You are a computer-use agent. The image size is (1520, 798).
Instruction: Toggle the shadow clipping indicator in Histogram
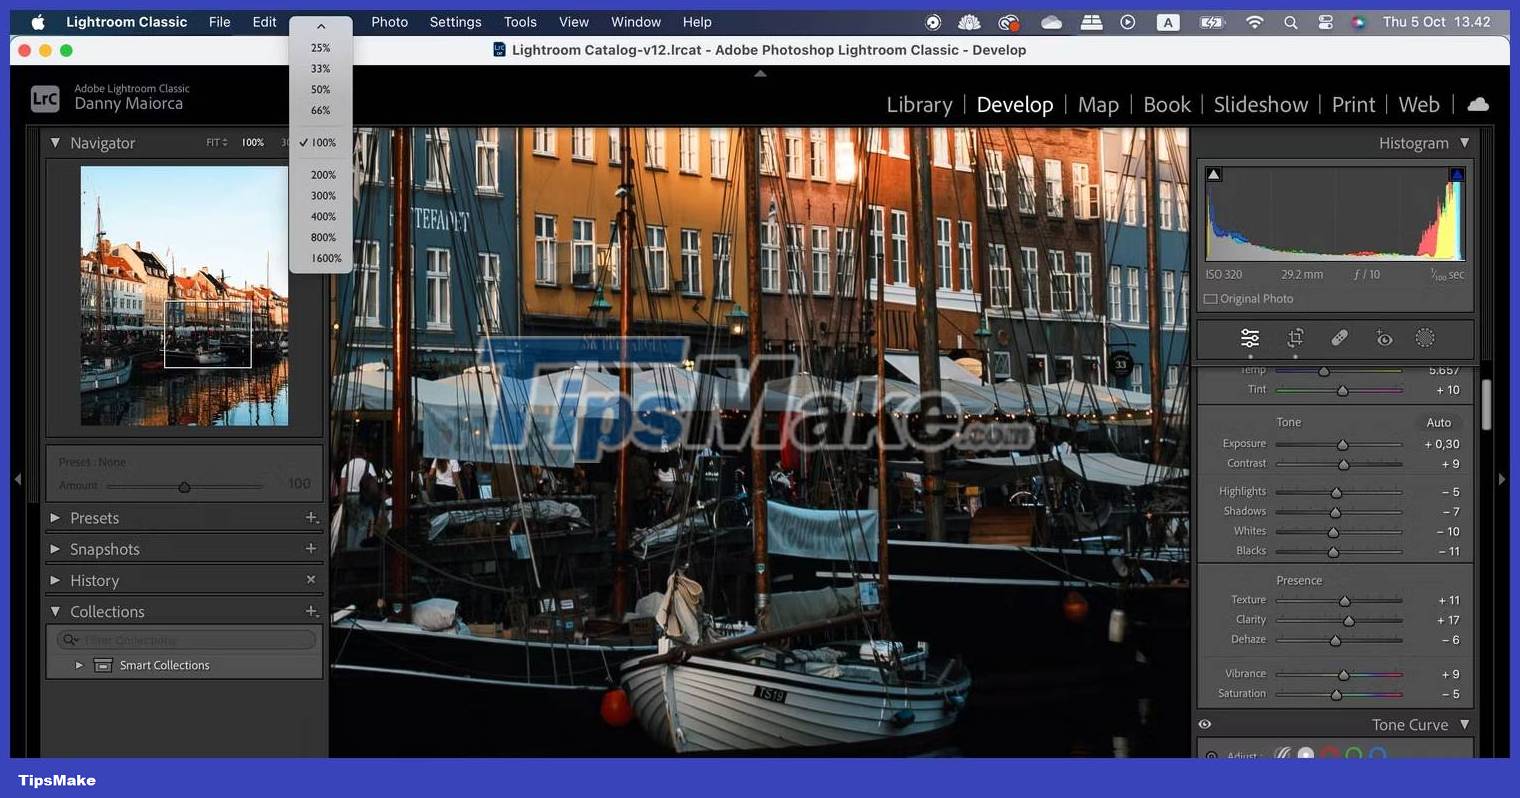coord(1214,174)
